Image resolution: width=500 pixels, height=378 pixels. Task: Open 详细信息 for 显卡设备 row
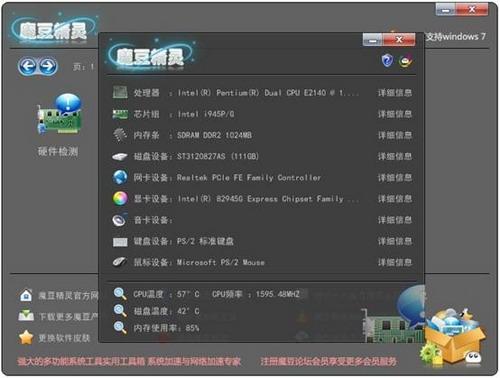click(395, 199)
